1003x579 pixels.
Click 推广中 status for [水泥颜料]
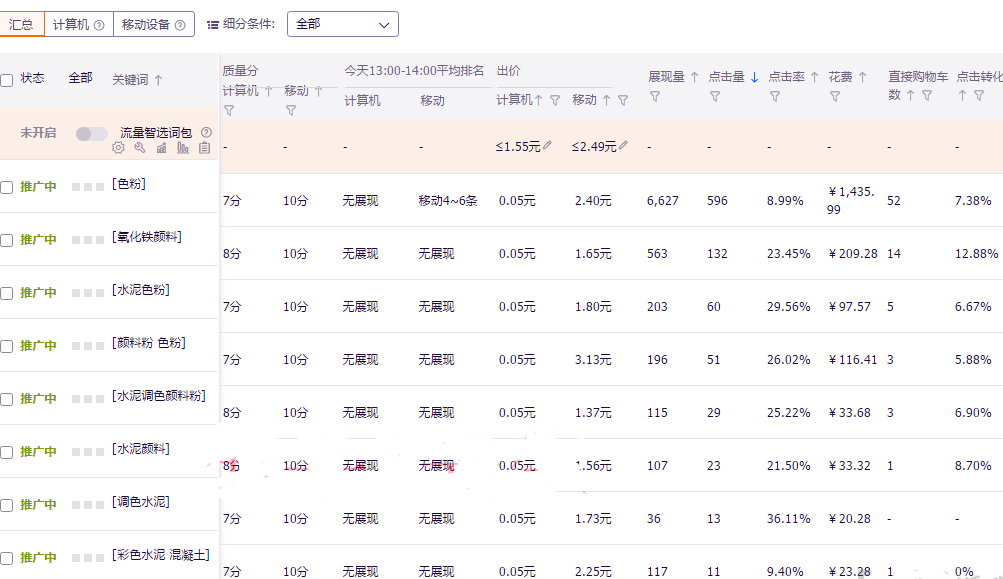pyautogui.click(x=38, y=452)
